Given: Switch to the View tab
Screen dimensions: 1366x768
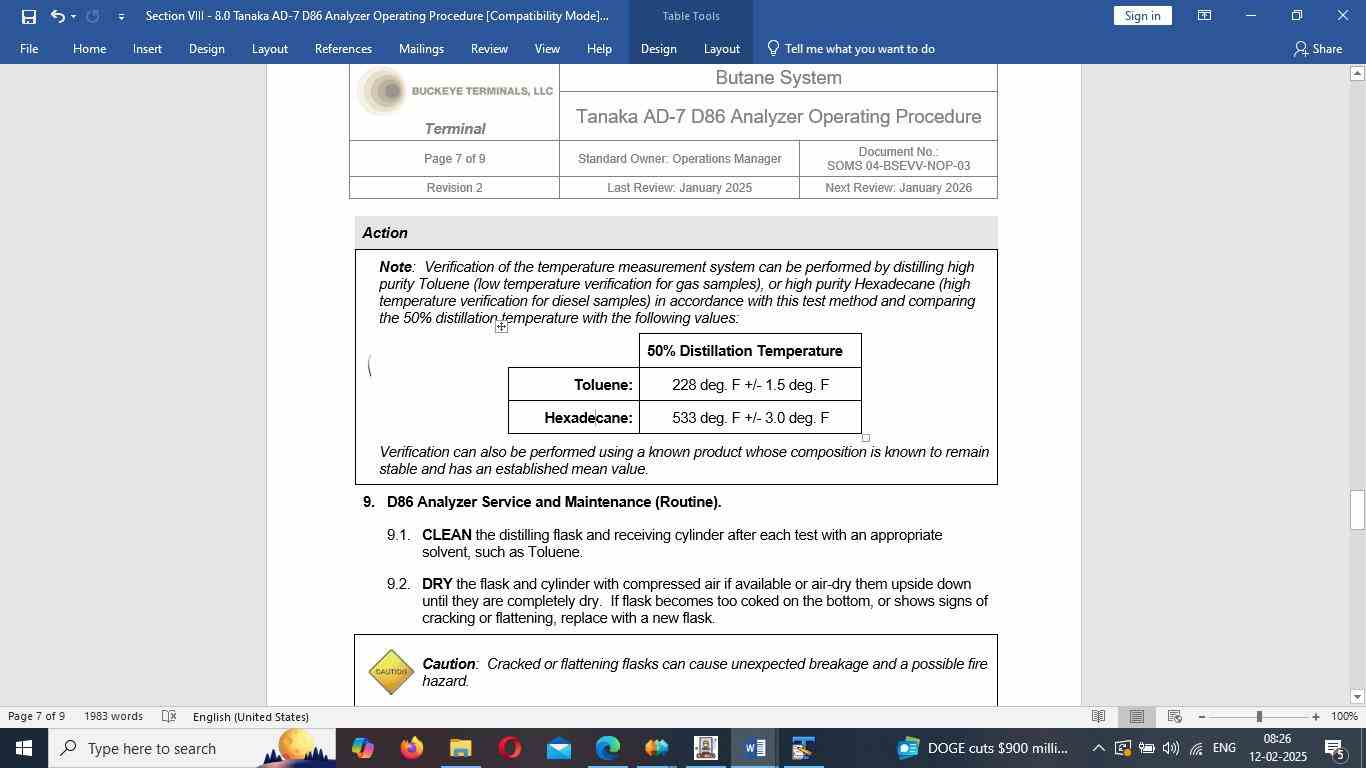Looking at the screenshot, I should (547, 48).
